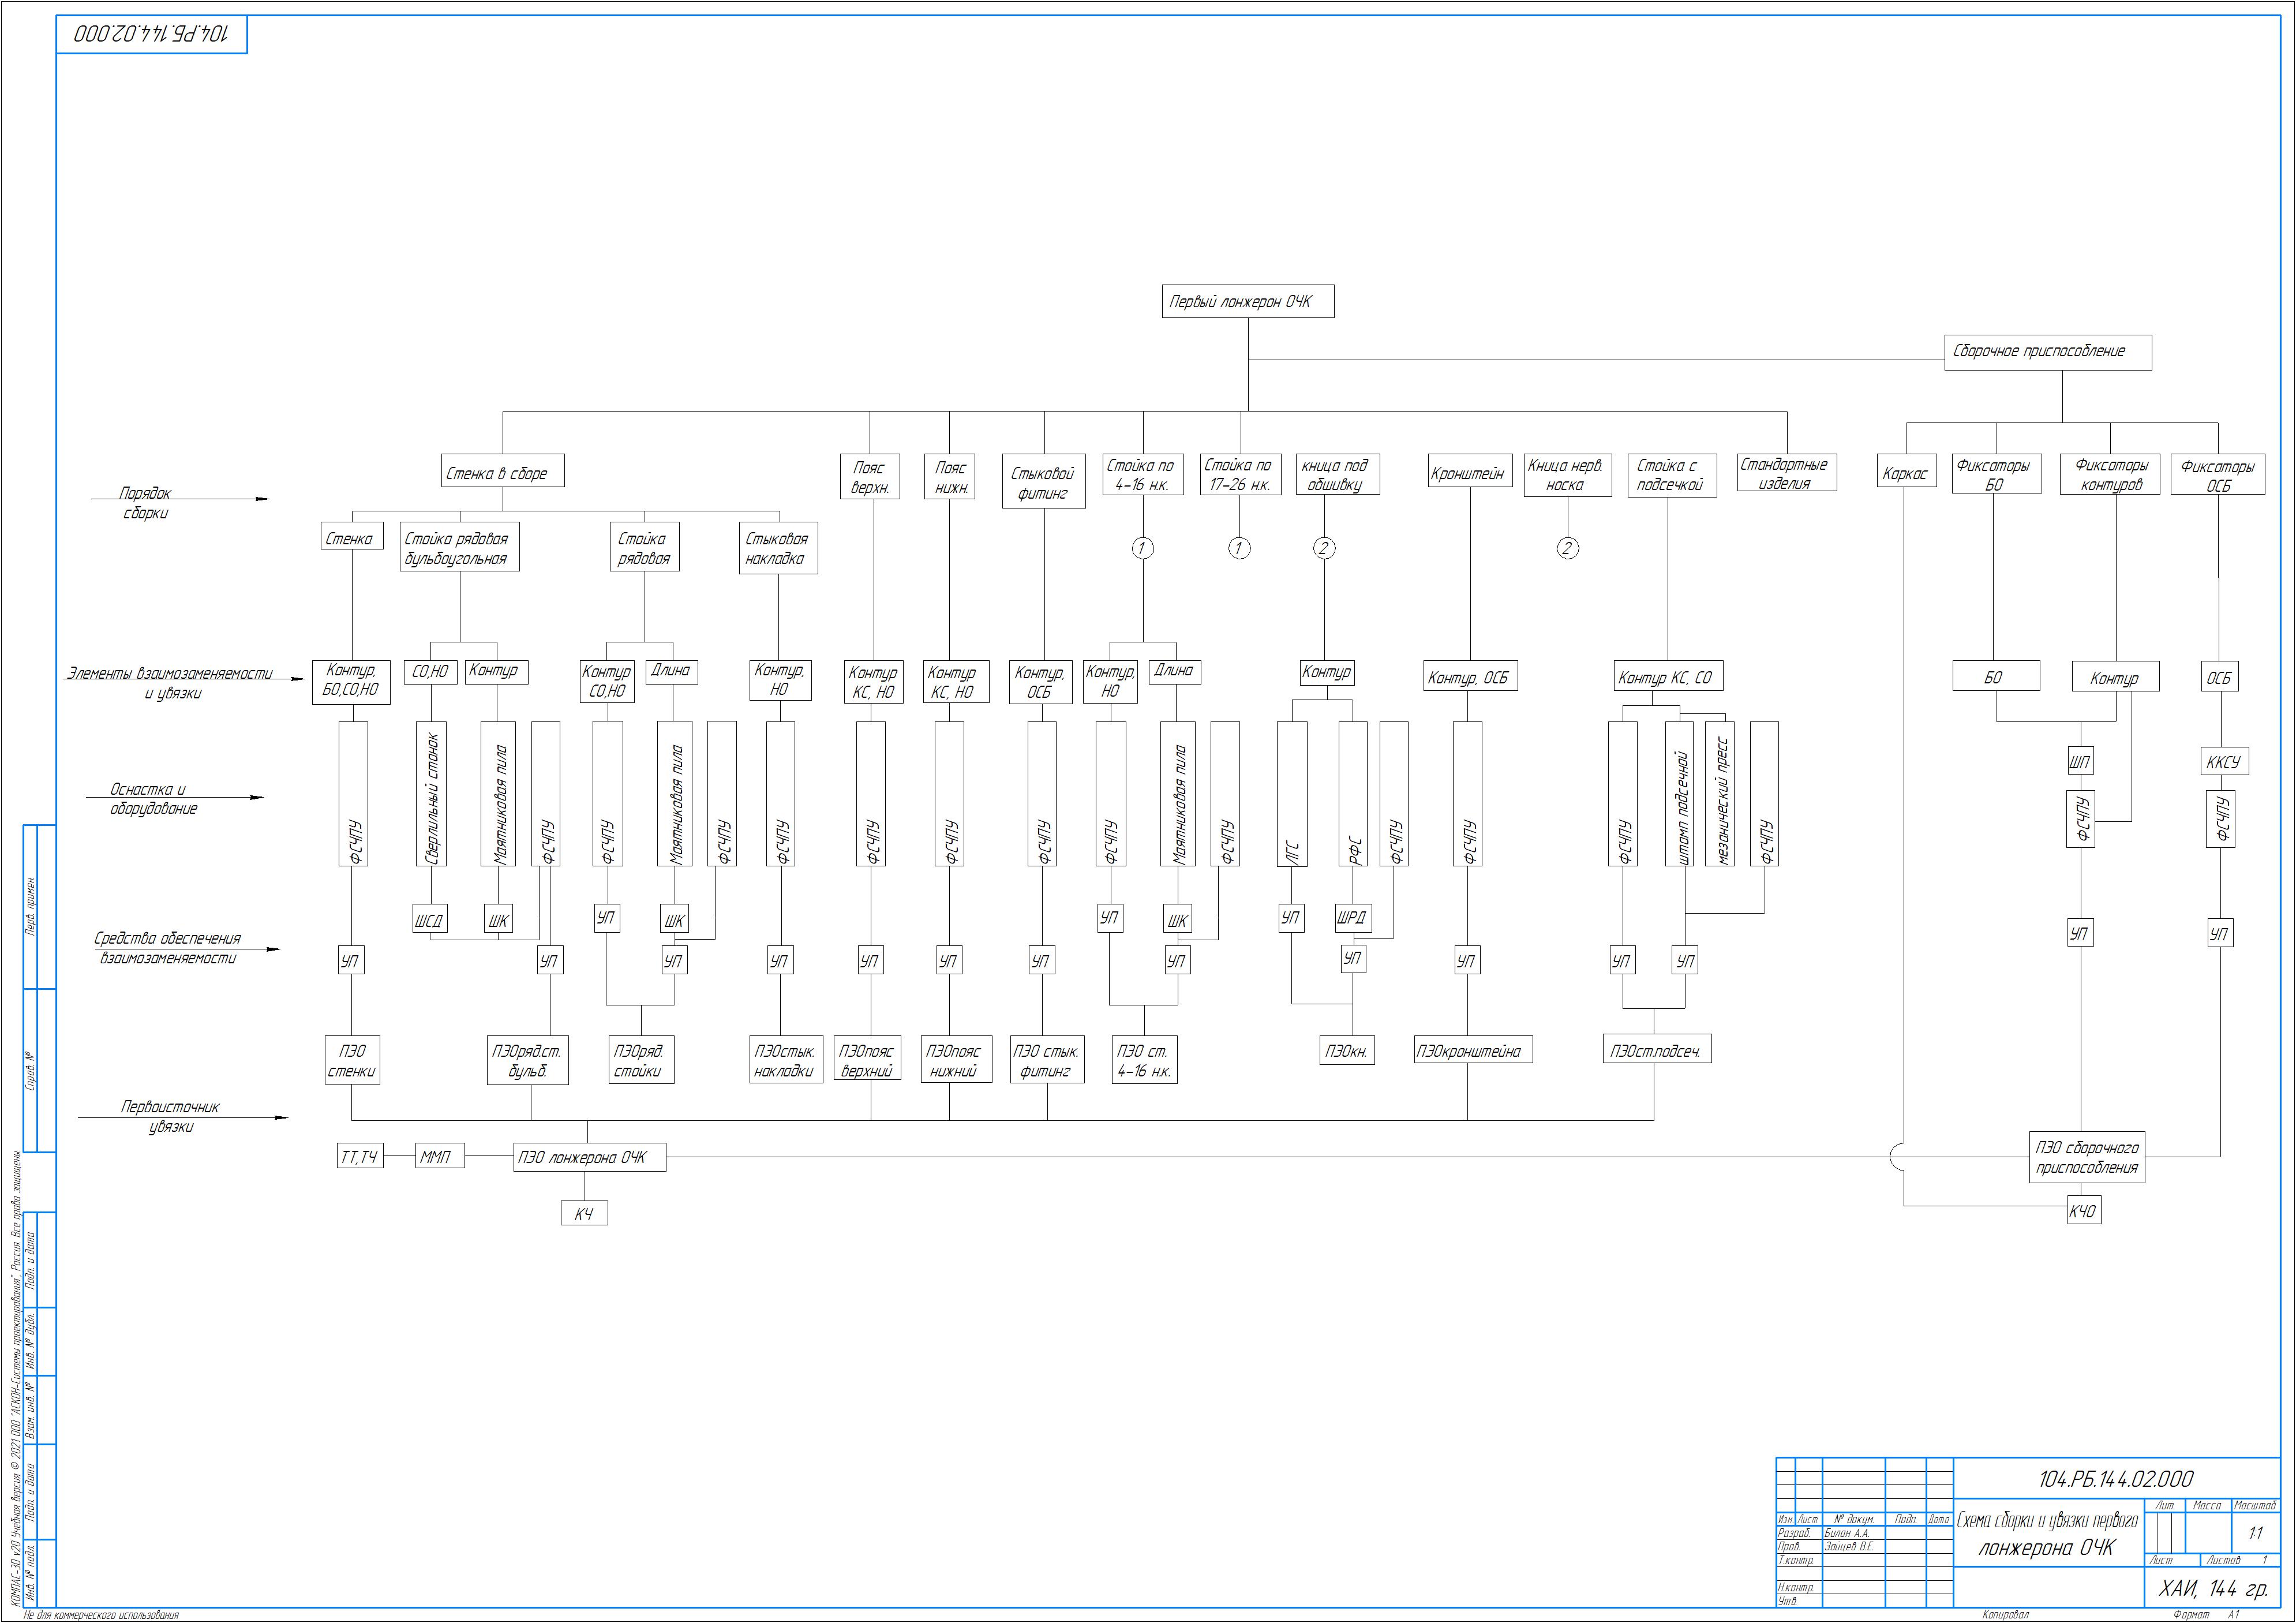Select the 'ШСД' box
This screenshot has width=2296, height=1623.
(x=429, y=919)
